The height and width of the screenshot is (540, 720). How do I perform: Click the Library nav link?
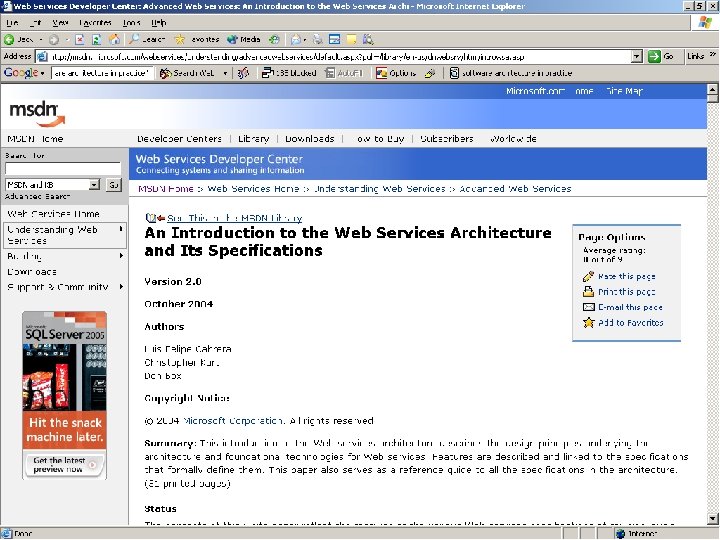point(253,139)
